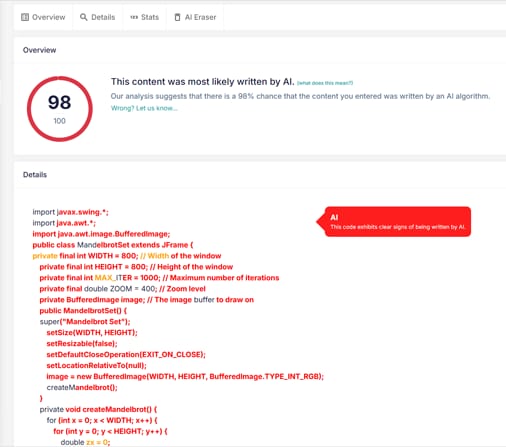
Task: Open the Overview tab
Action: point(43,17)
